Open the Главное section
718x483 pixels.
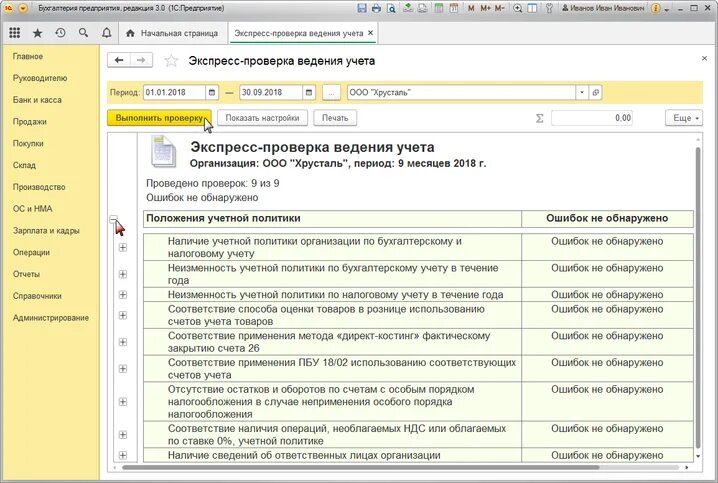point(28,56)
